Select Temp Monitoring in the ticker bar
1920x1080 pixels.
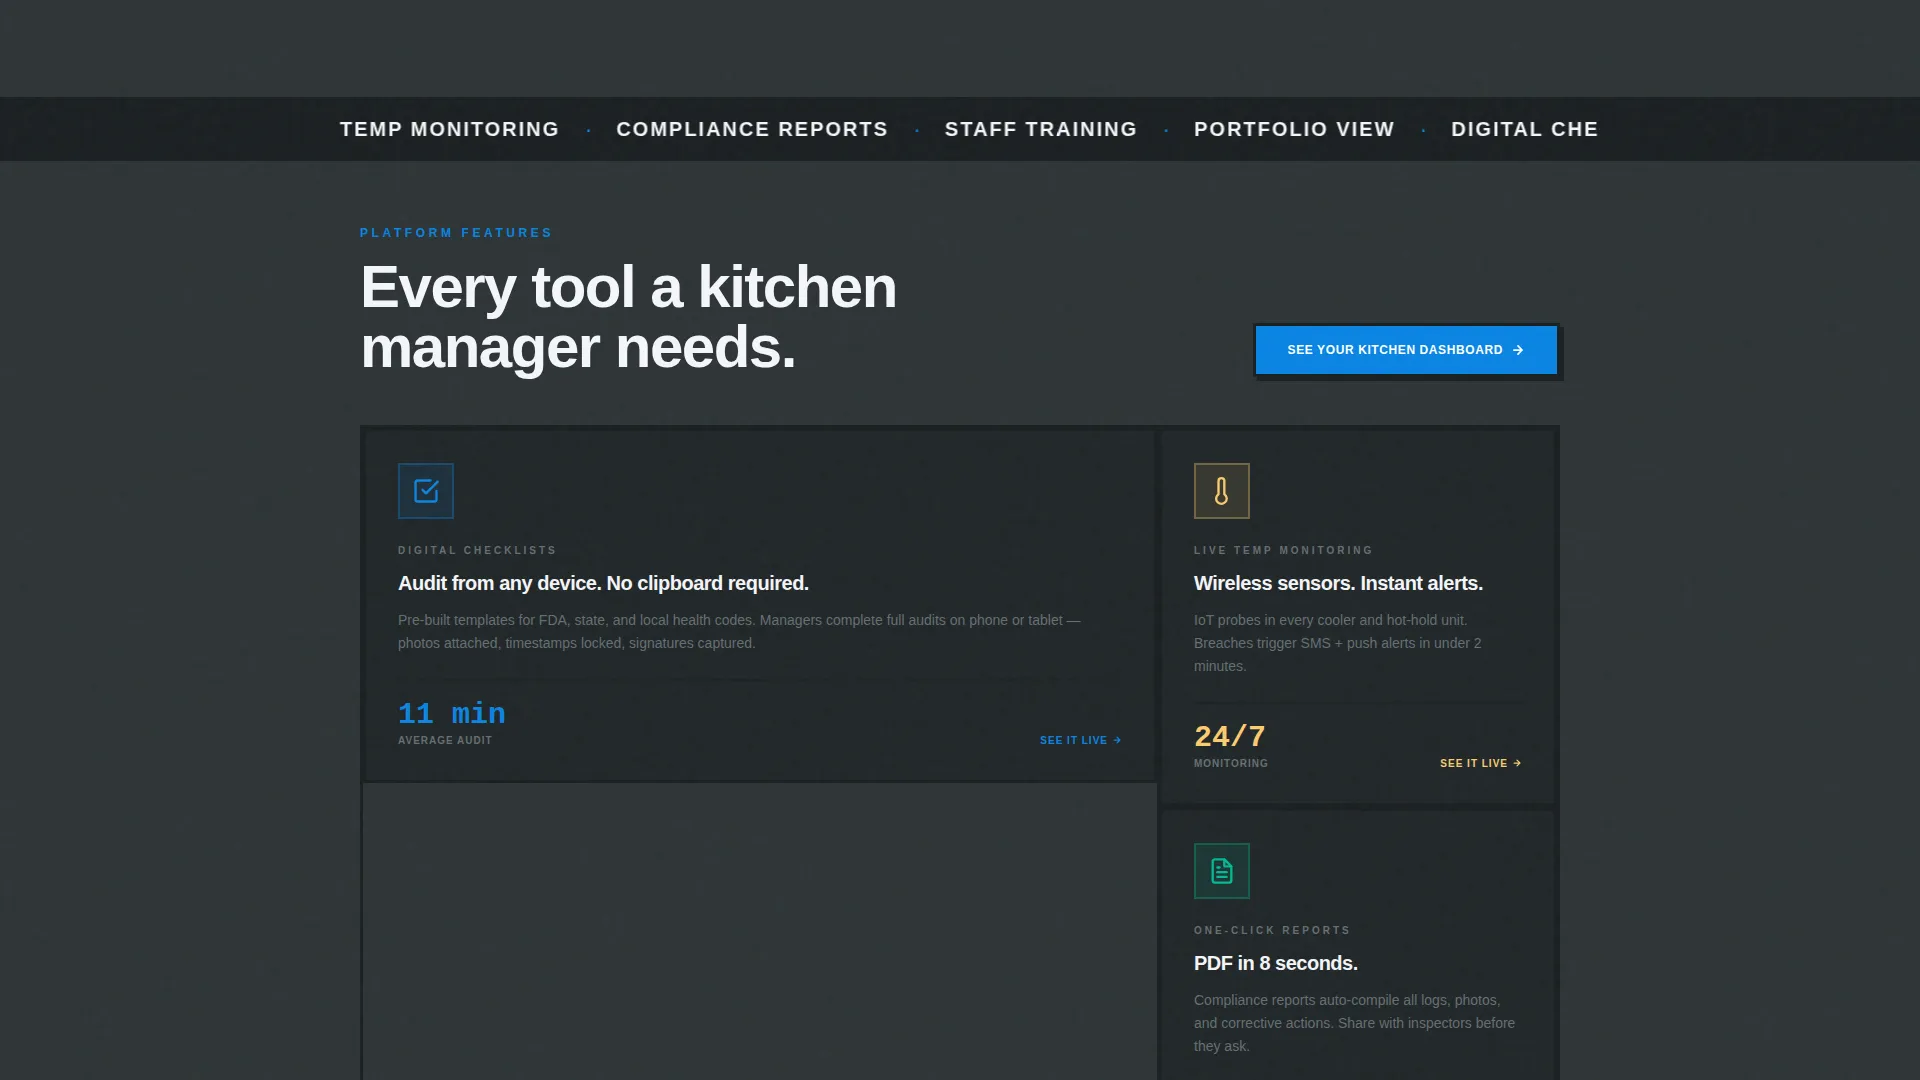tap(449, 130)
